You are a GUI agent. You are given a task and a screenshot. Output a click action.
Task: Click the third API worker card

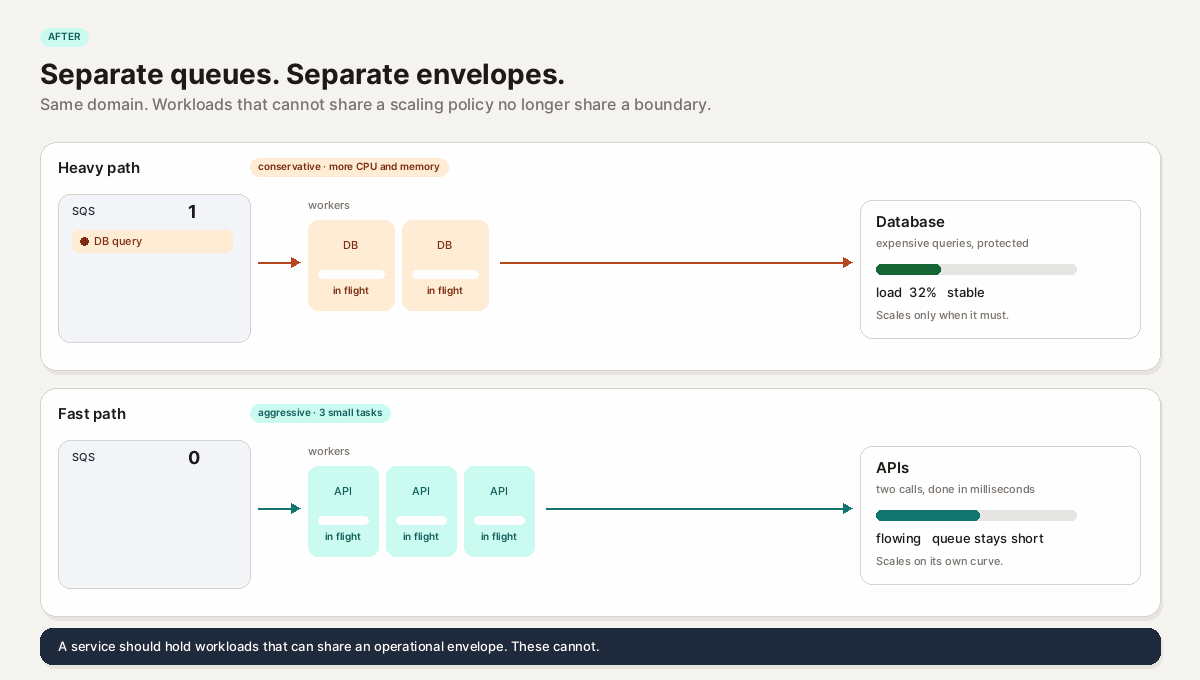[x=499, y=511]
